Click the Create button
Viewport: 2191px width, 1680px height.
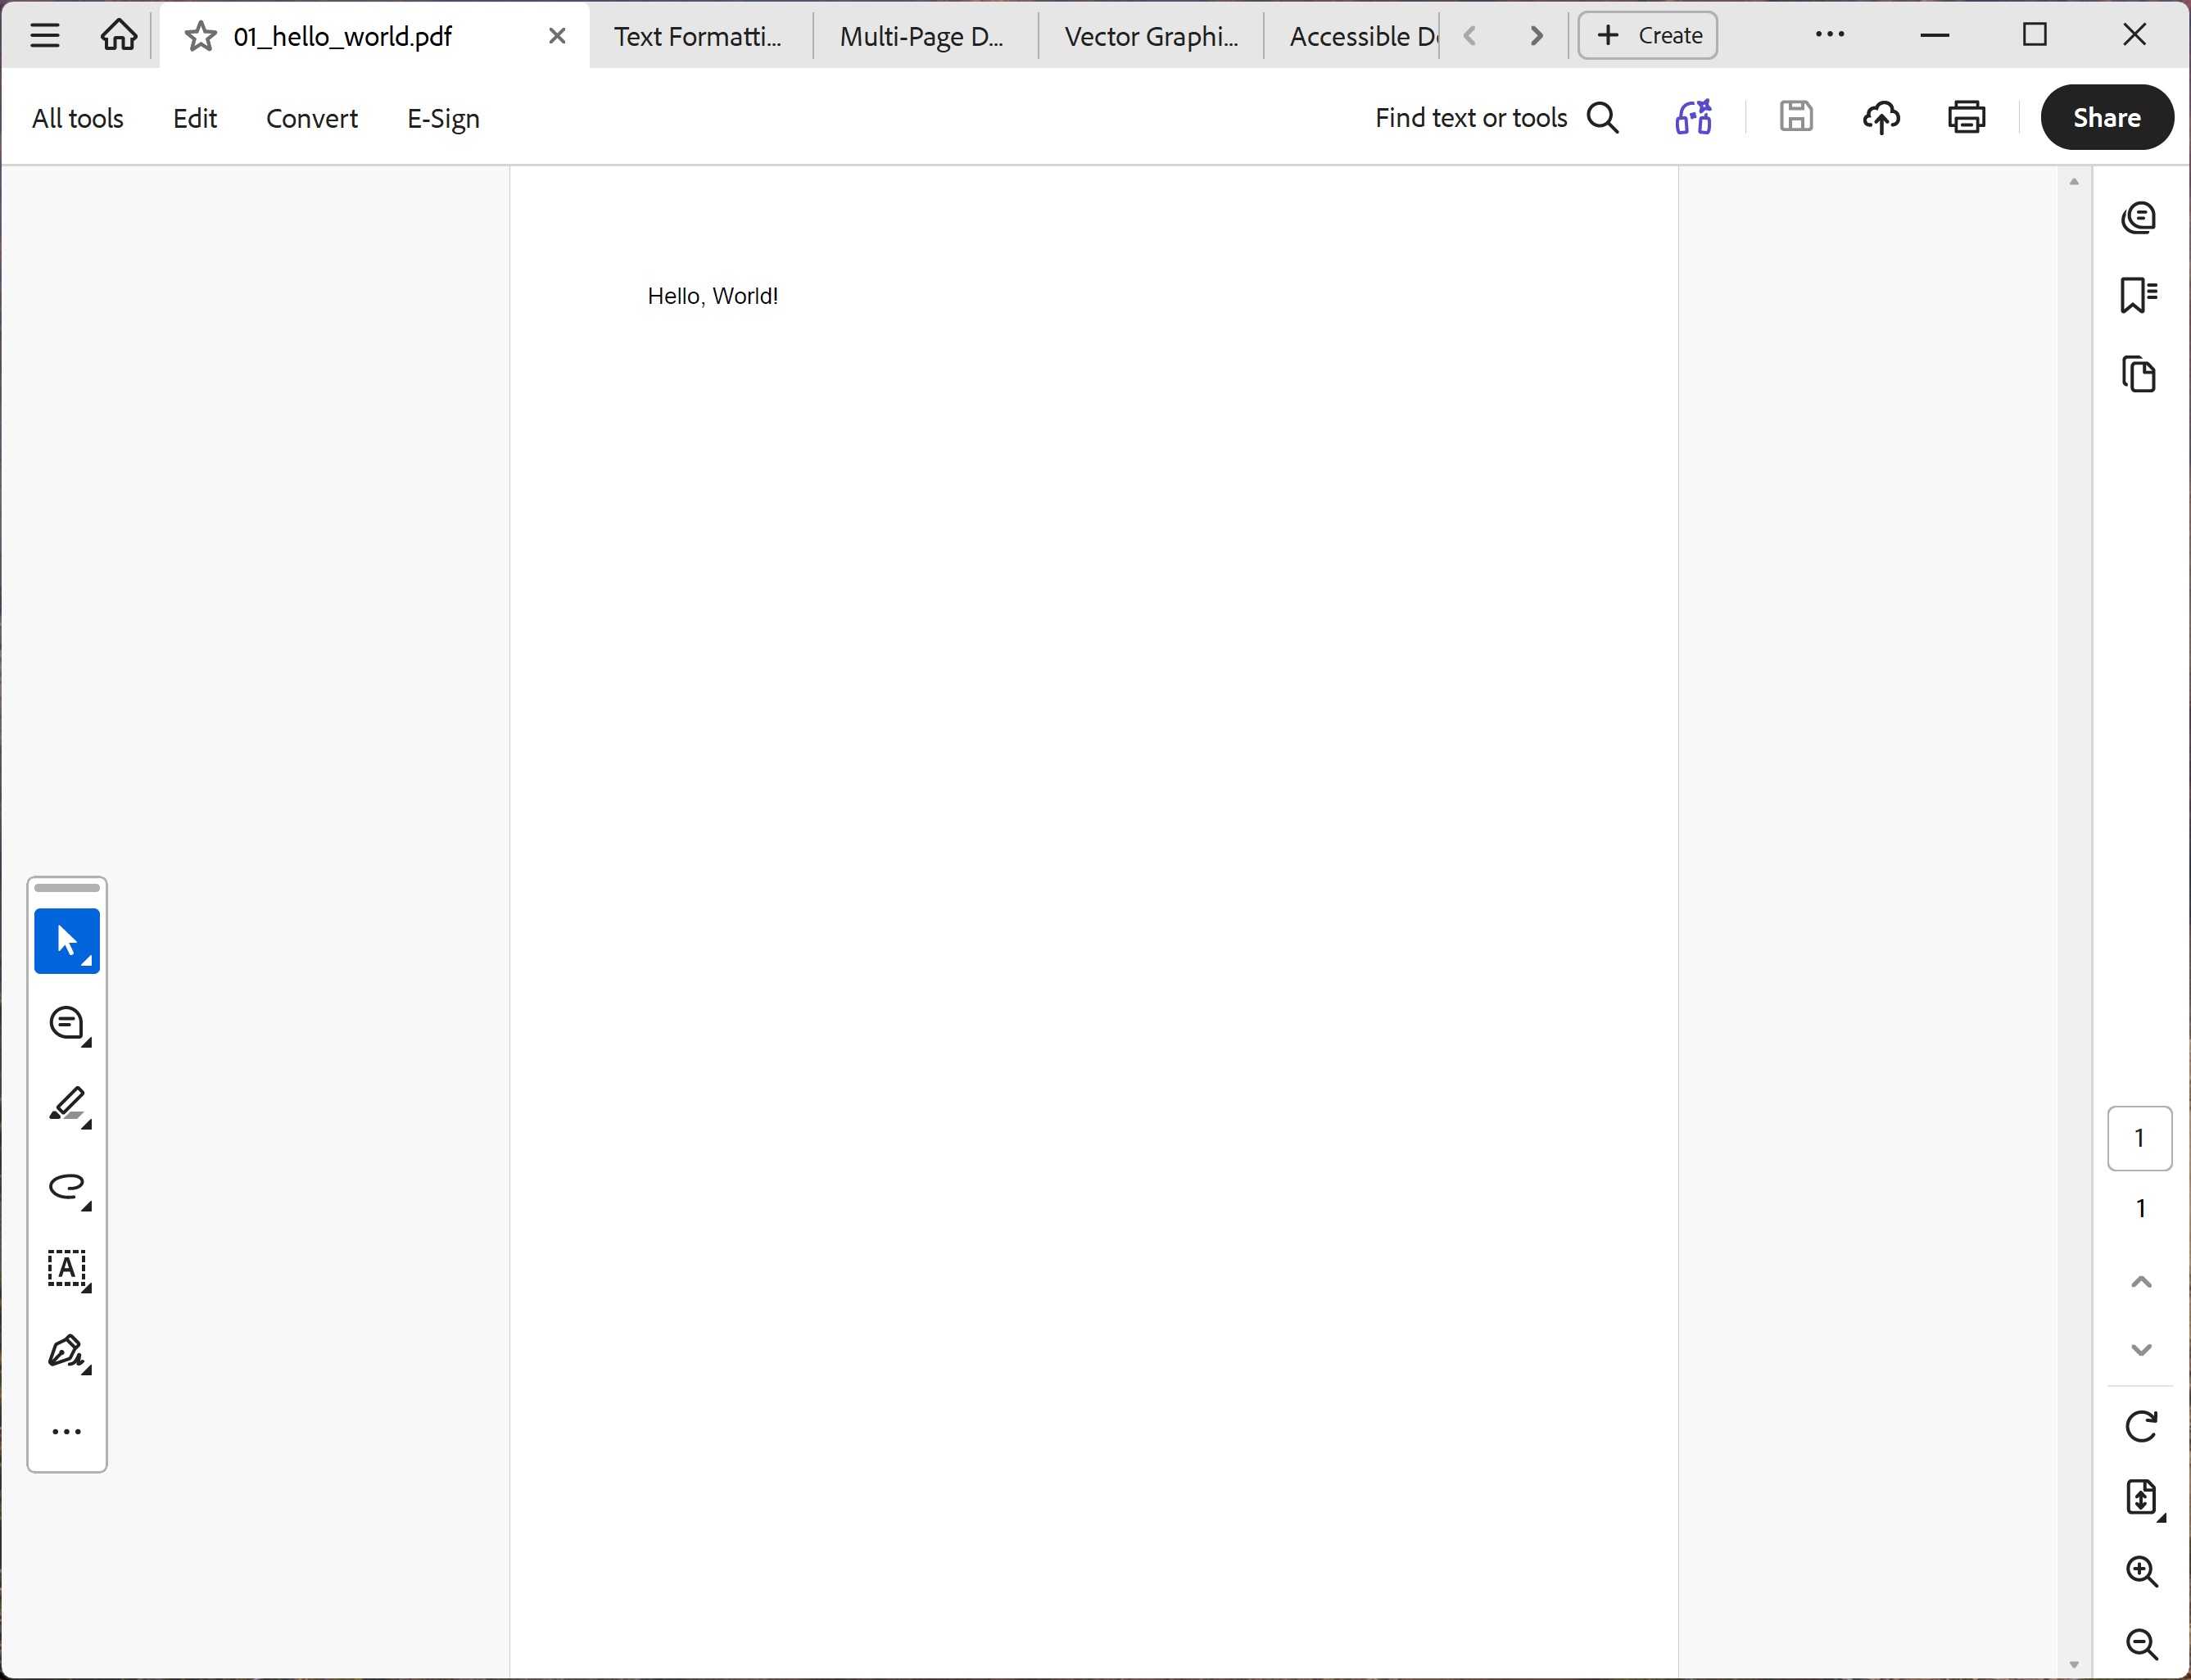point(1646,35)
